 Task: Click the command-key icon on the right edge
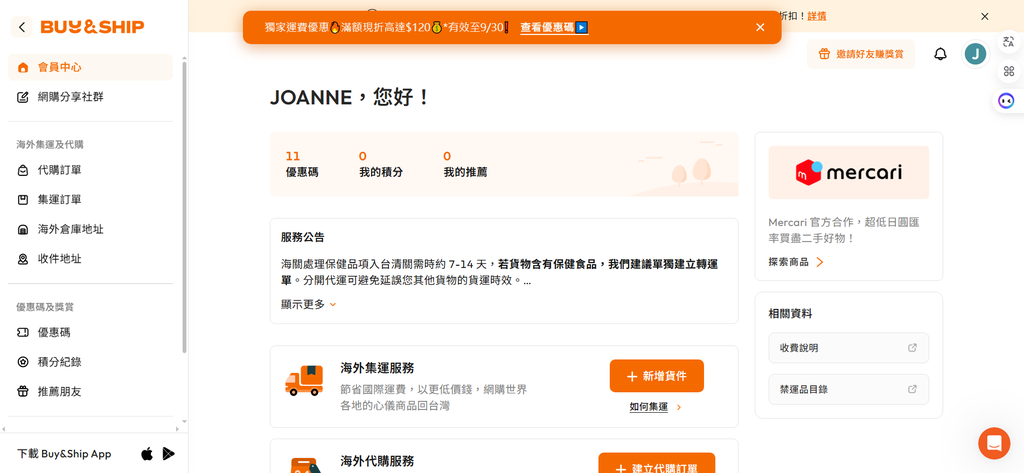click(x=1008, y=71)
